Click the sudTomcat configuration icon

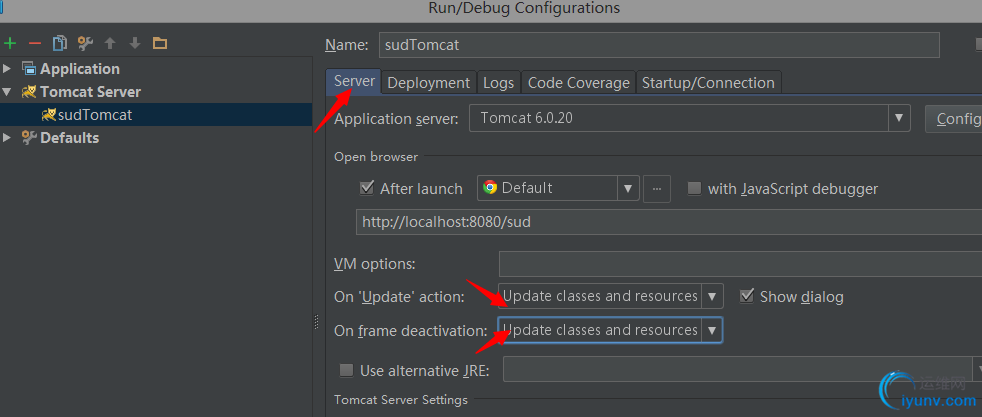(x=48, y=115)
